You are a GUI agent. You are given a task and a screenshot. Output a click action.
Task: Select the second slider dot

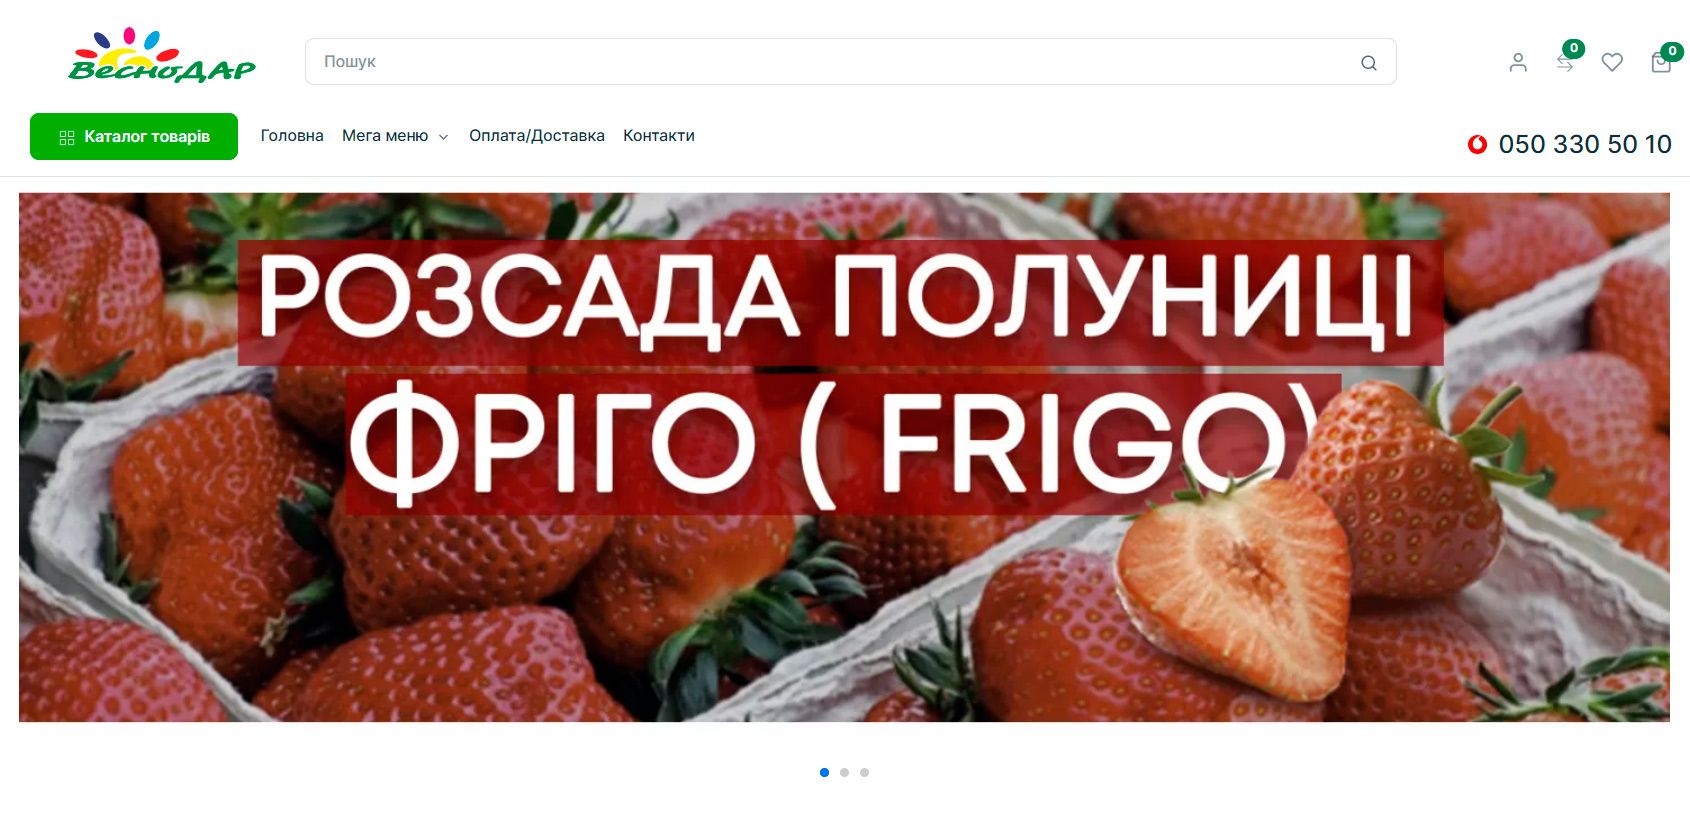coord(844,772)
